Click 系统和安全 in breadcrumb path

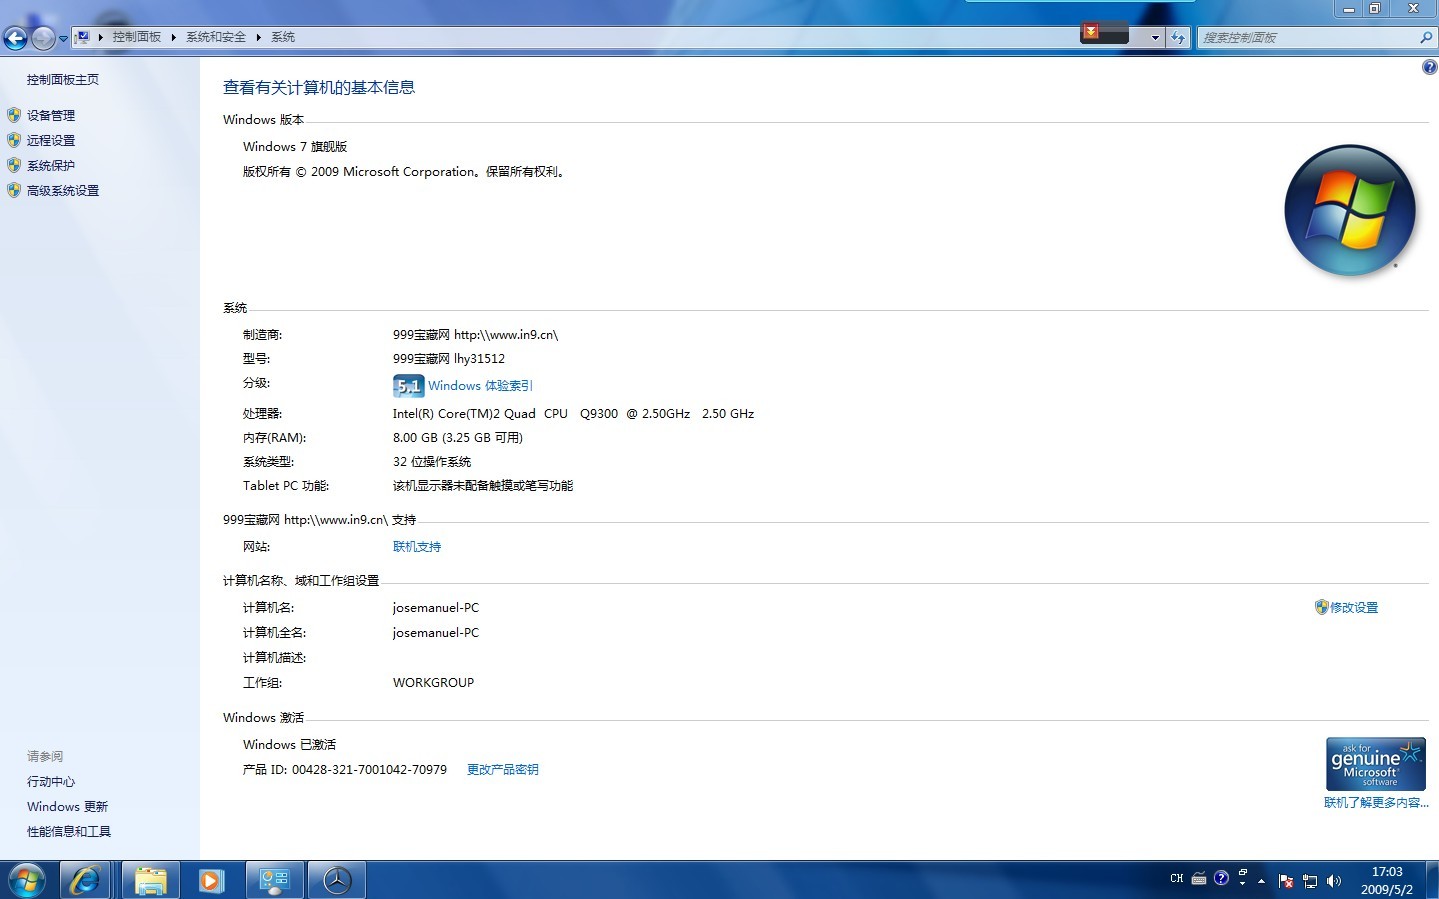pos(215,37)
